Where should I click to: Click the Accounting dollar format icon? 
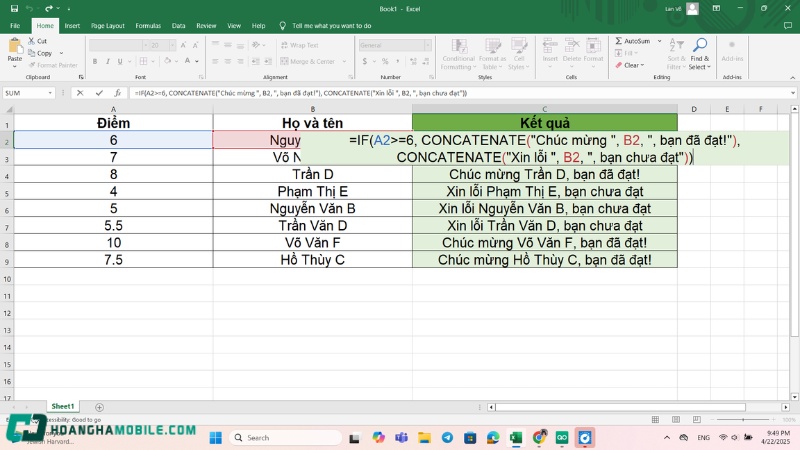tap(365, 61)
